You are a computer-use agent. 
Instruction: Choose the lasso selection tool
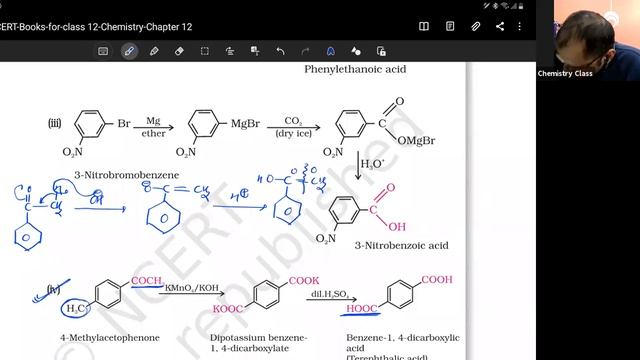204,51
